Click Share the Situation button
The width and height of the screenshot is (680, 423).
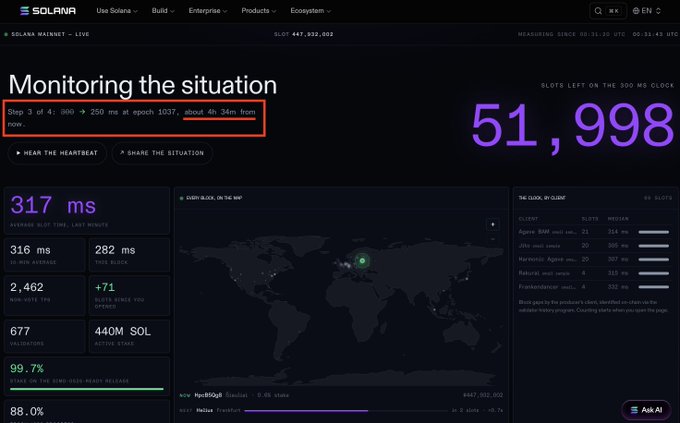(162, 153)
